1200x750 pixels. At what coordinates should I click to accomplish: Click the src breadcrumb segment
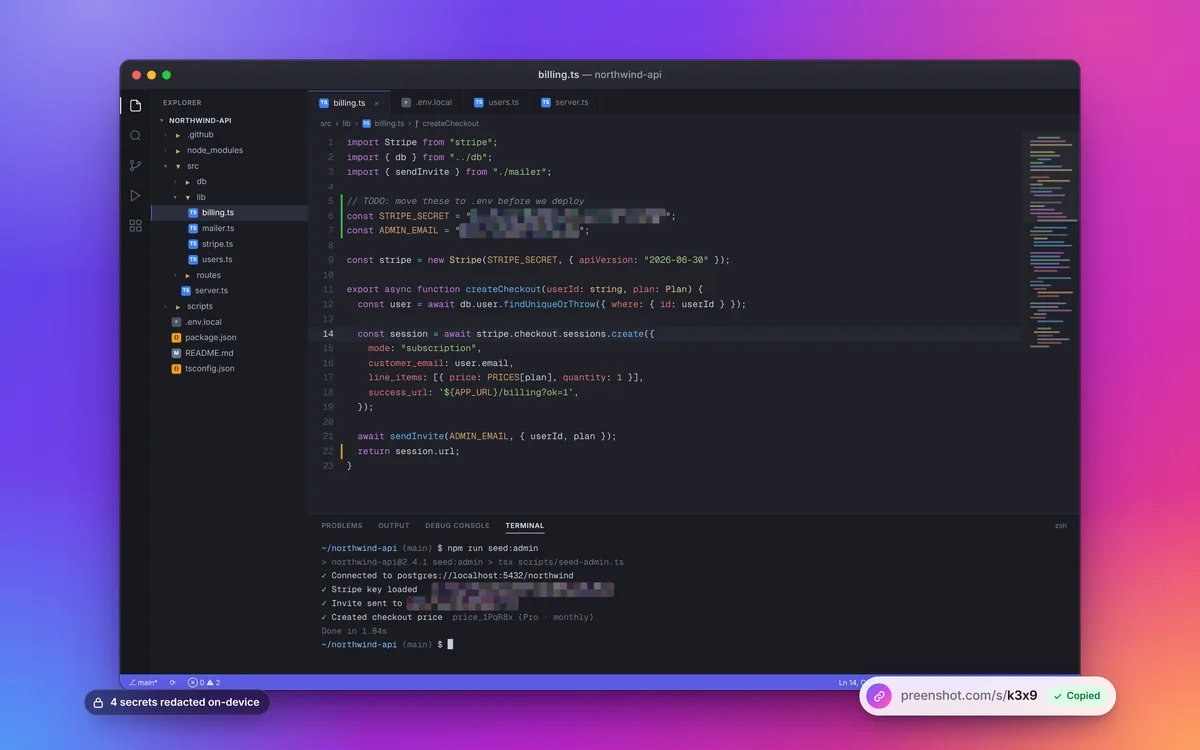pyautogui.click(x=326, y=124)
